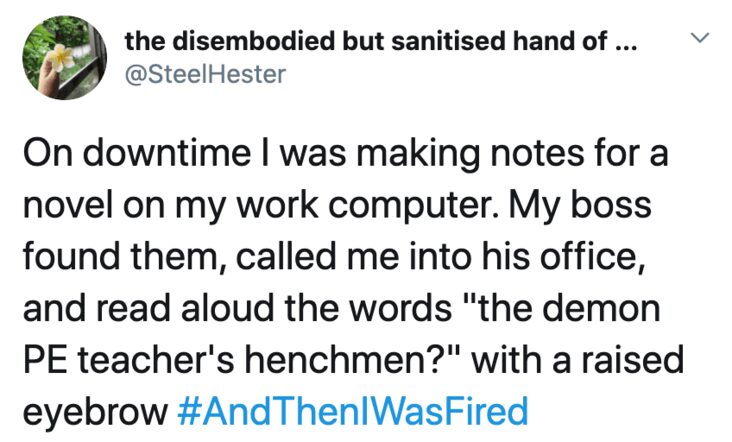Visit the @SteelHester handle

[x=205, y=75]
